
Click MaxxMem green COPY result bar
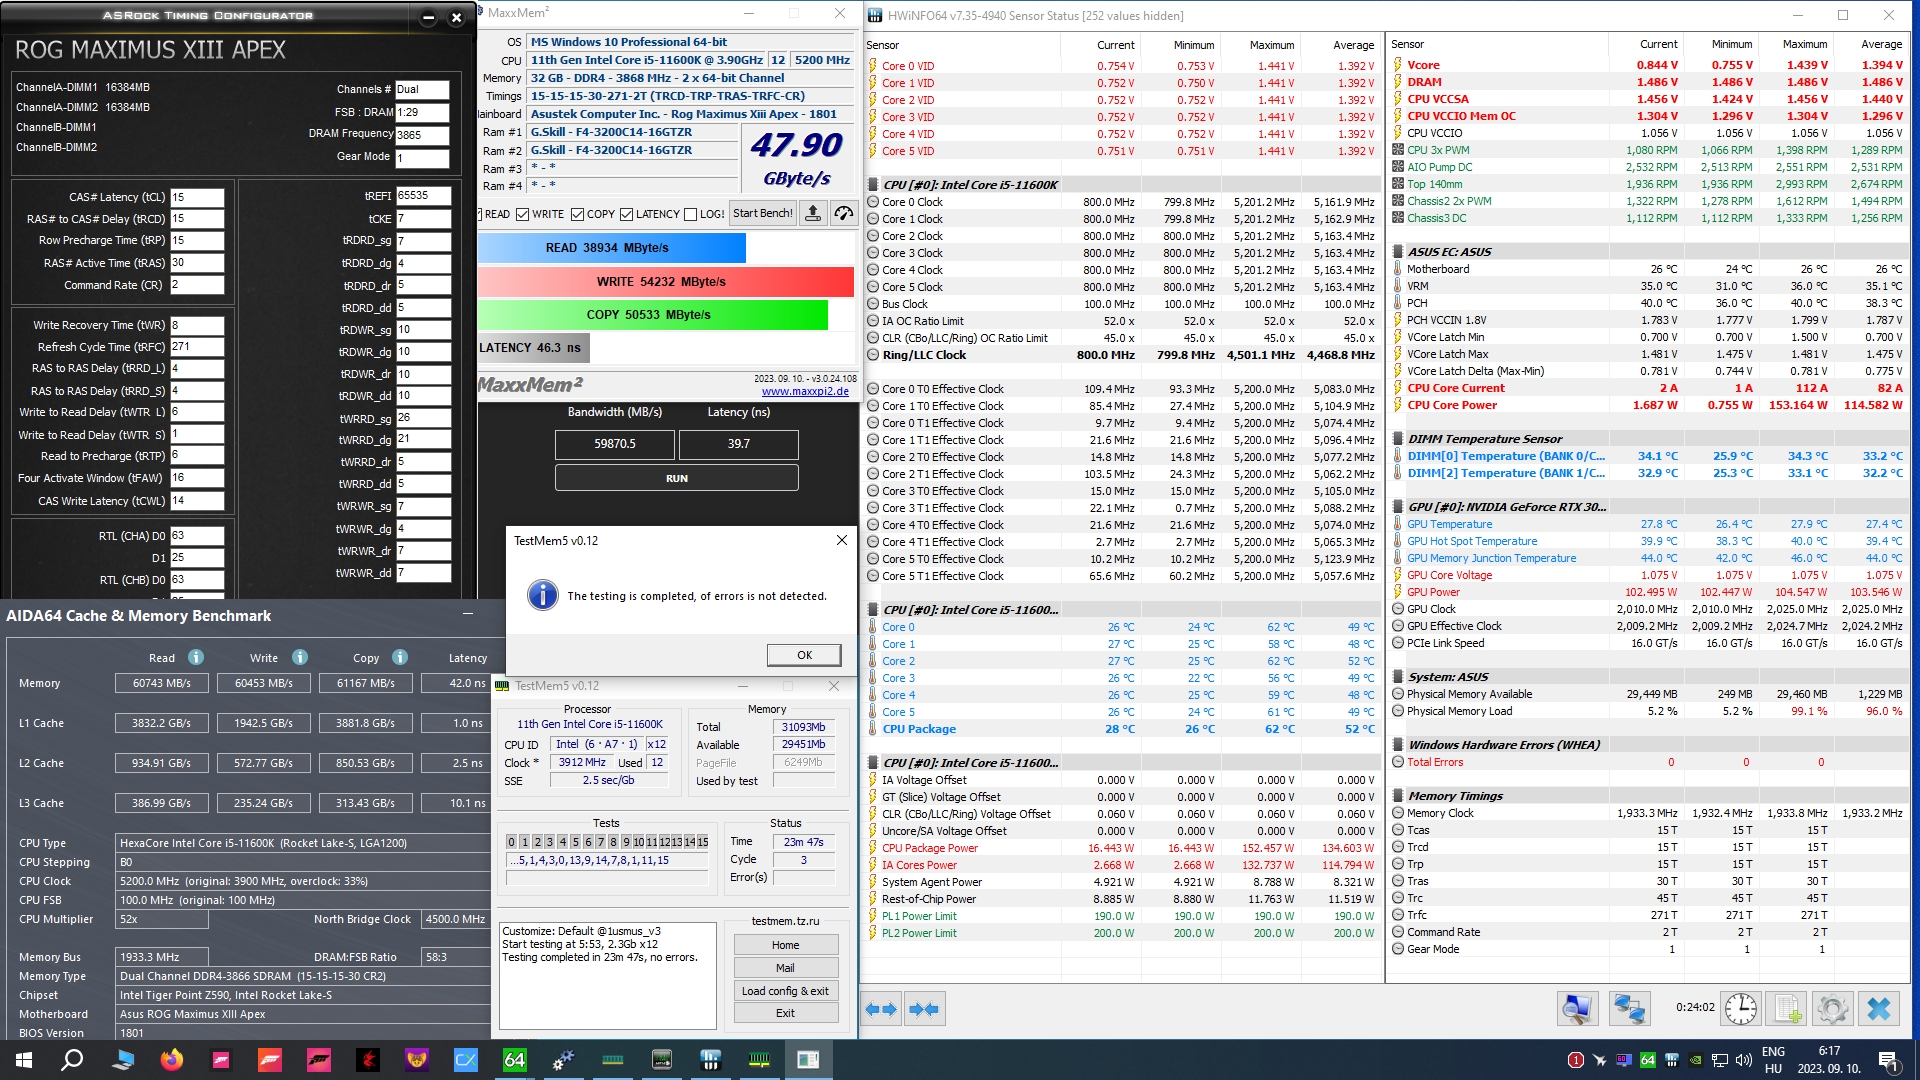point(652,315)
